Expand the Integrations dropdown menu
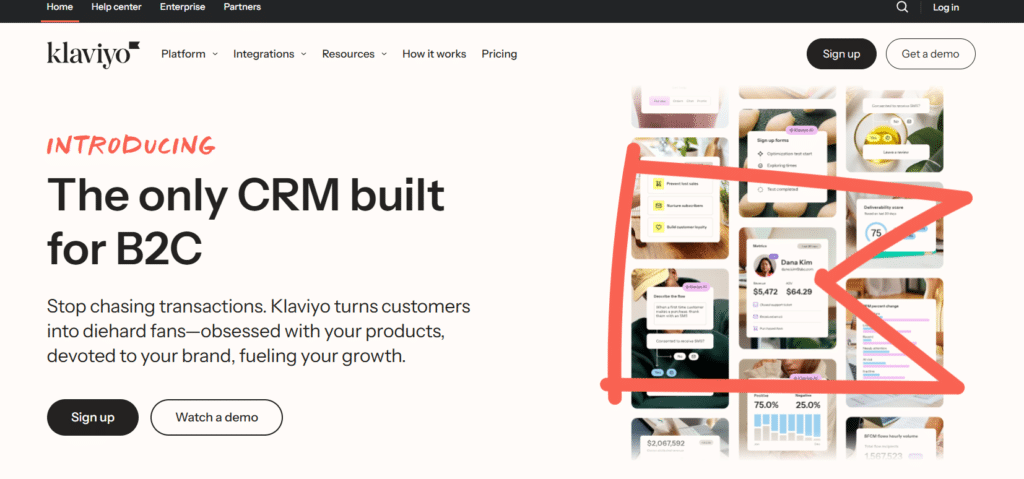The width and height of the screenshot is (1024, 479). click(270, 54)
